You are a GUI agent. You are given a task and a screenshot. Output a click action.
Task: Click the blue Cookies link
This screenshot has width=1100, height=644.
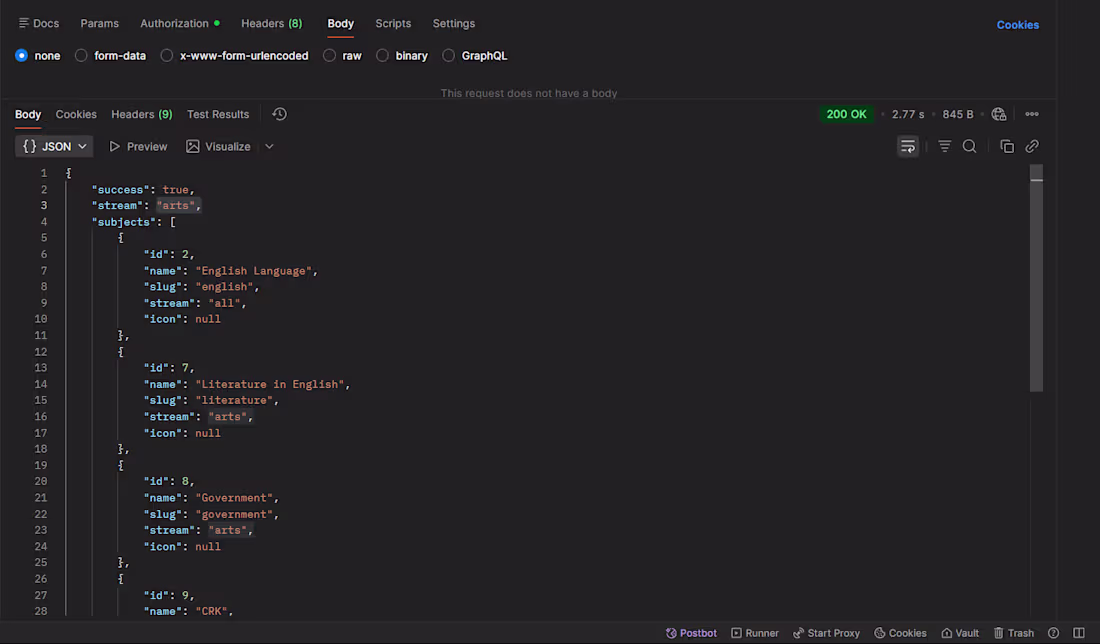pyautogui.click(x=1018, y=25)
